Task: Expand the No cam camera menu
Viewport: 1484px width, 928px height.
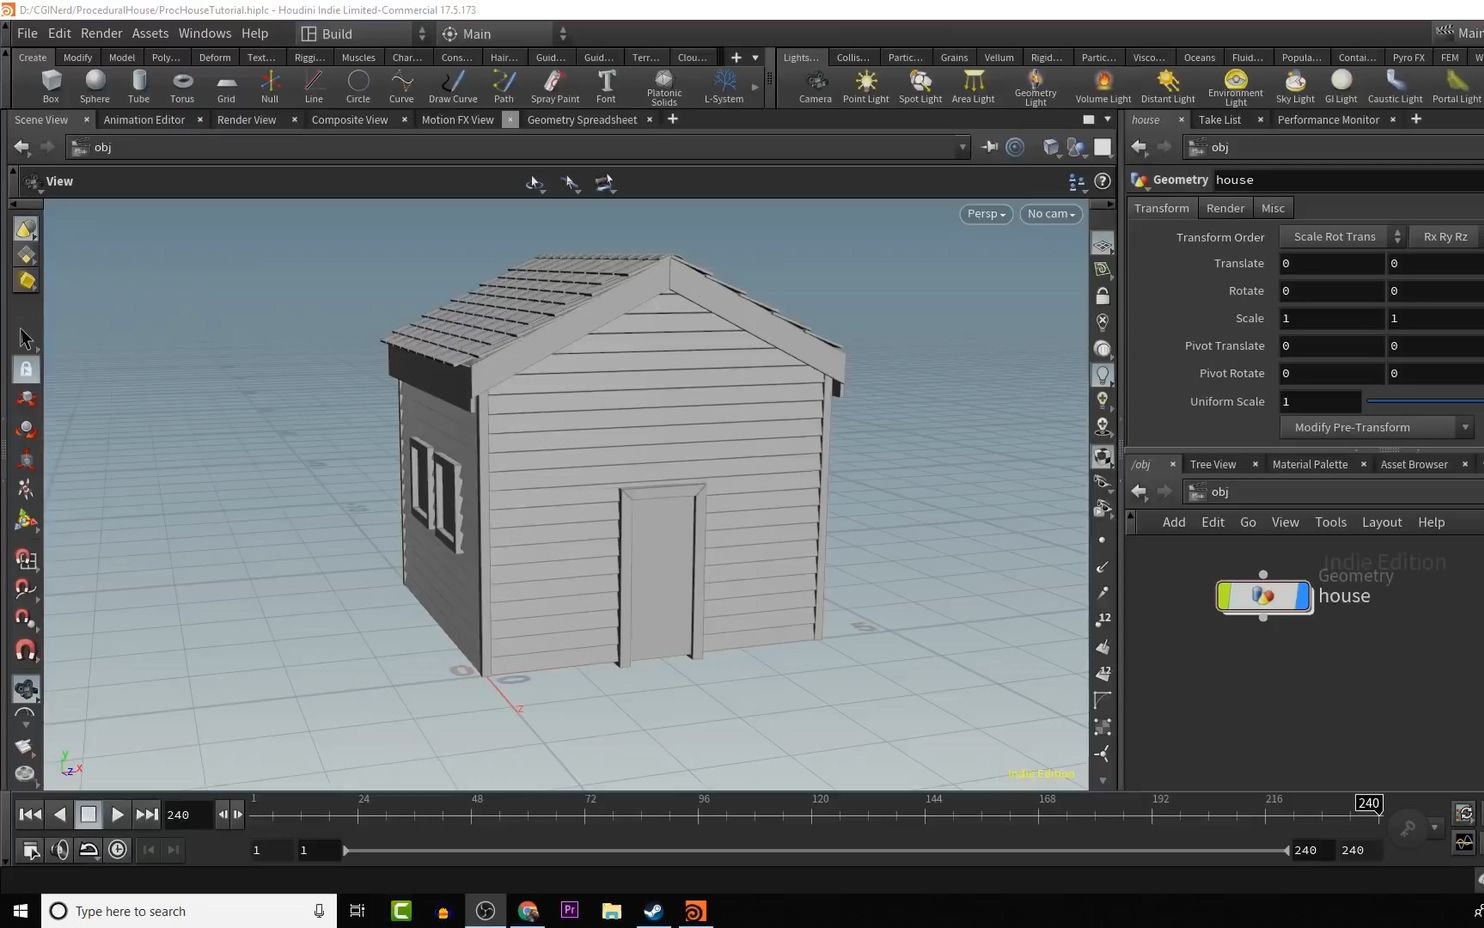Action: pos(1050,214)
